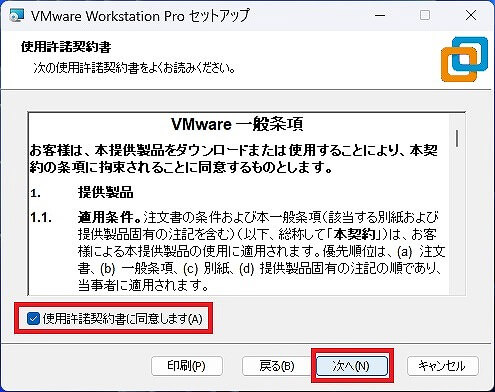Image resolution: width=495 pixels, height=392 pixels.
Task: Click the text 当事者に適用されます。
Action: click(x=143, y=285)
